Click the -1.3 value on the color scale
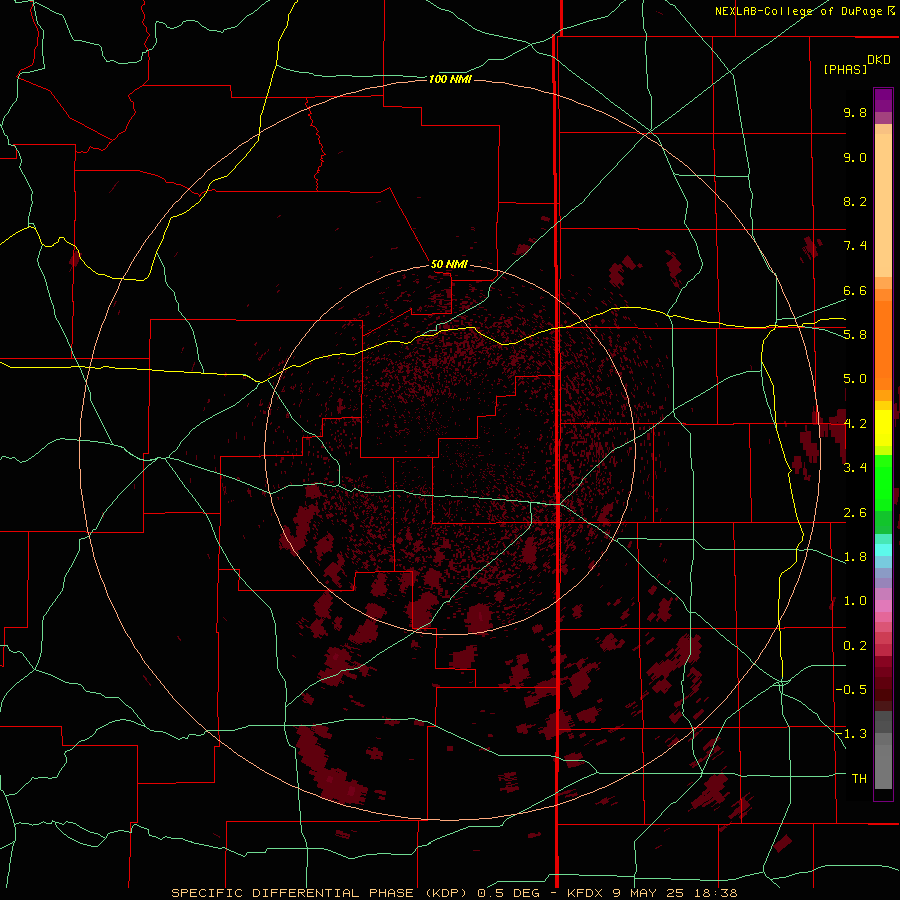Image resolution: width=900 pixels, height=900 pixels. pos(851,734)
